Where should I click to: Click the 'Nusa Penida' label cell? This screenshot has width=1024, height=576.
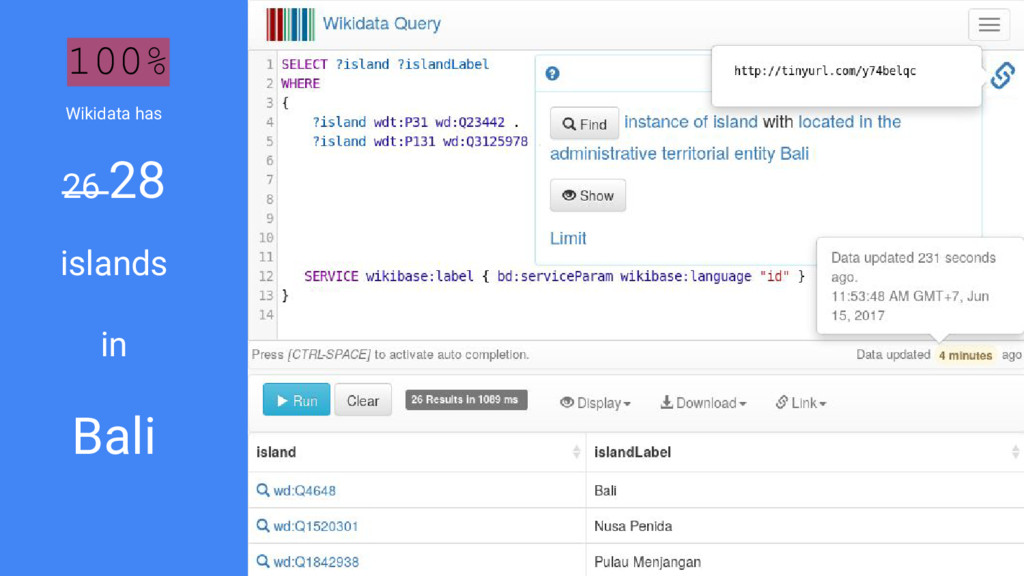coord(633,526)
